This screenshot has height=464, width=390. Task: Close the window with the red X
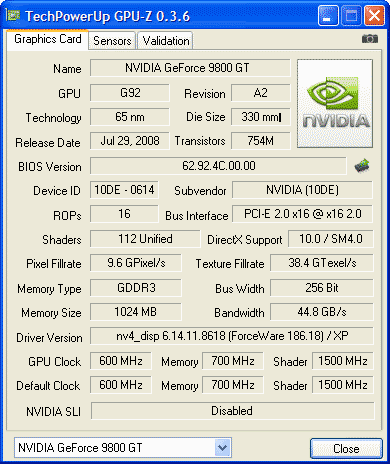(374, 15)
